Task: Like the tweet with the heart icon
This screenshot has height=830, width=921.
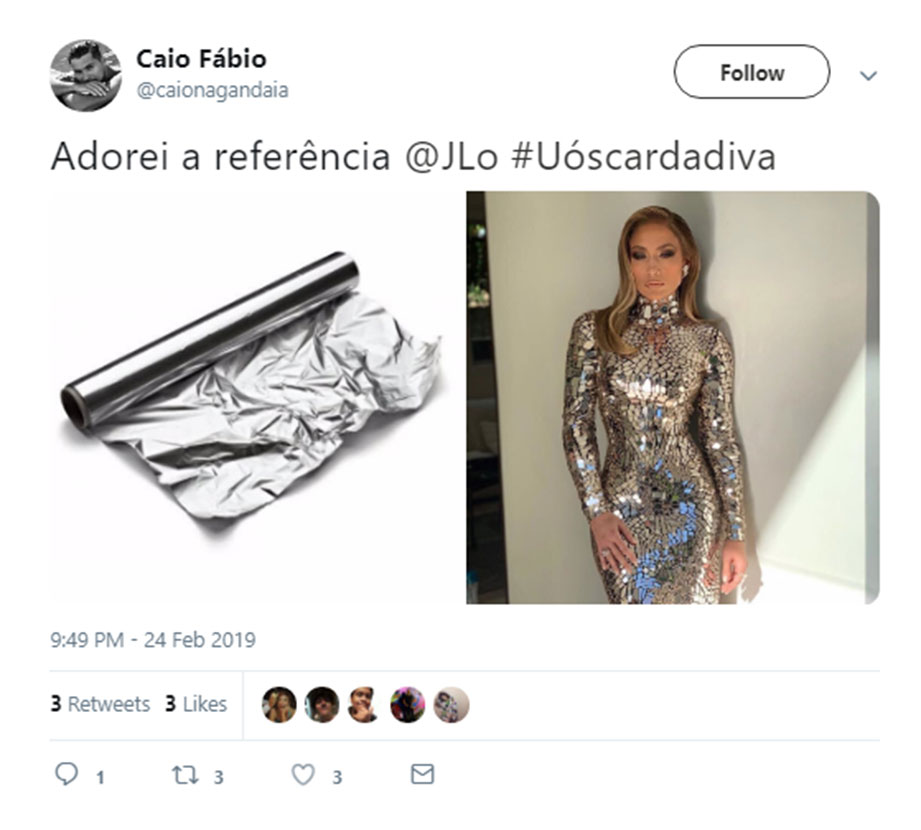Action: click(x=303, y=775)
